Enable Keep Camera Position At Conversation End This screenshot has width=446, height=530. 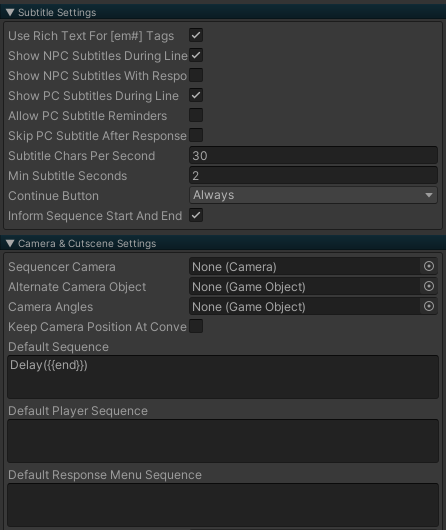click(196, 326)
